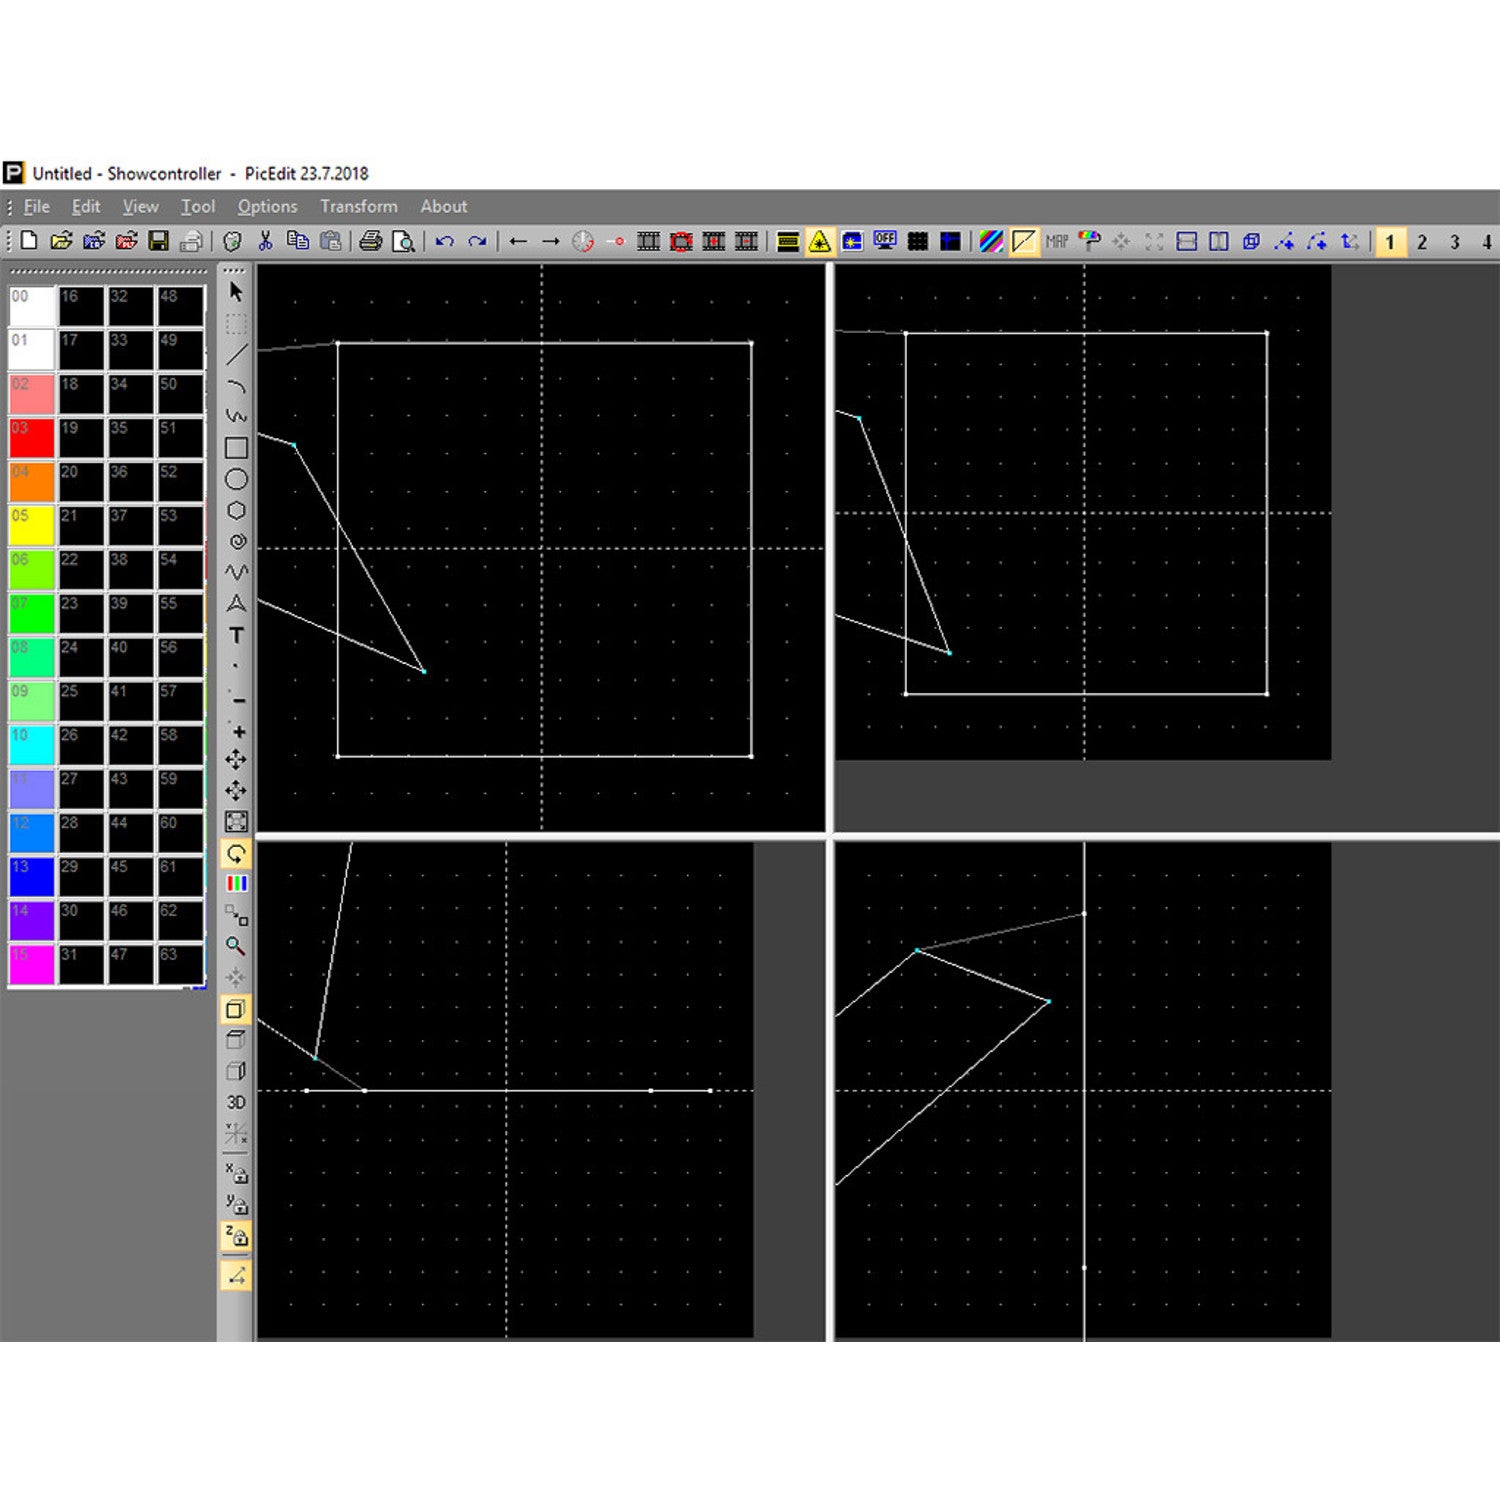Screen dimensions: 1500x1500
Task: Toggle the rotate tool
Action: [x=236, y=854]
